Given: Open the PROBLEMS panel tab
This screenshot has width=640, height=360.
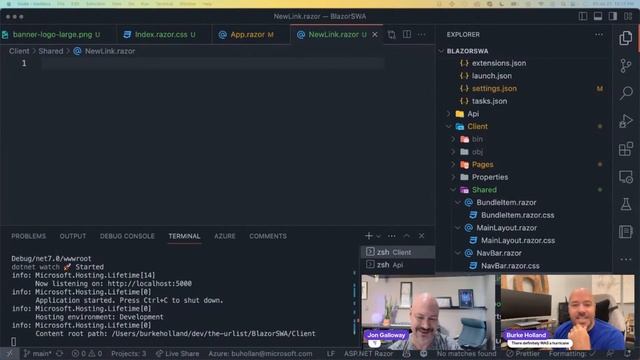Looking at the screenshot, I should (x=29, y=236).
